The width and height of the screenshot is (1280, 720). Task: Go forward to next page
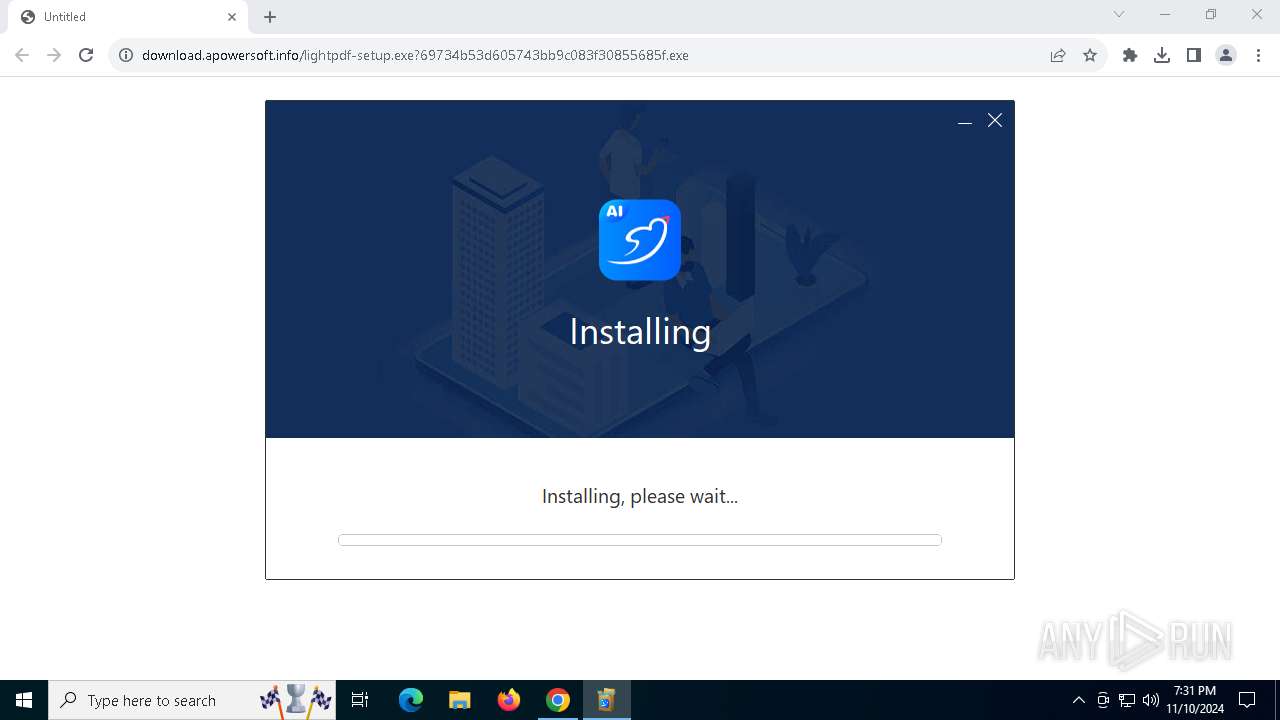point(54,55)
